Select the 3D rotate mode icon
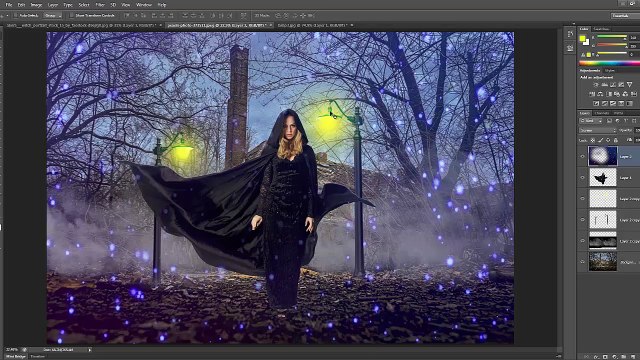Viewport: 640px width, 360px height. pyautogui.click(x=278, y=16)
